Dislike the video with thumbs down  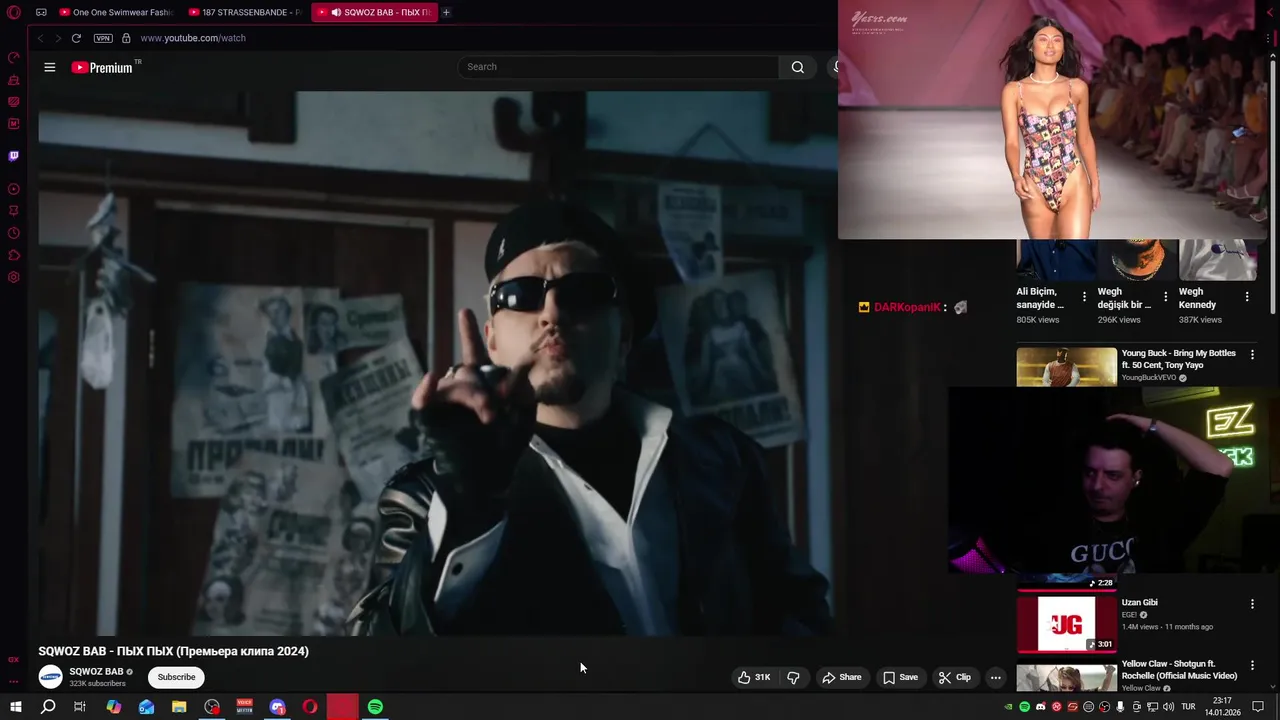point(793,677)
